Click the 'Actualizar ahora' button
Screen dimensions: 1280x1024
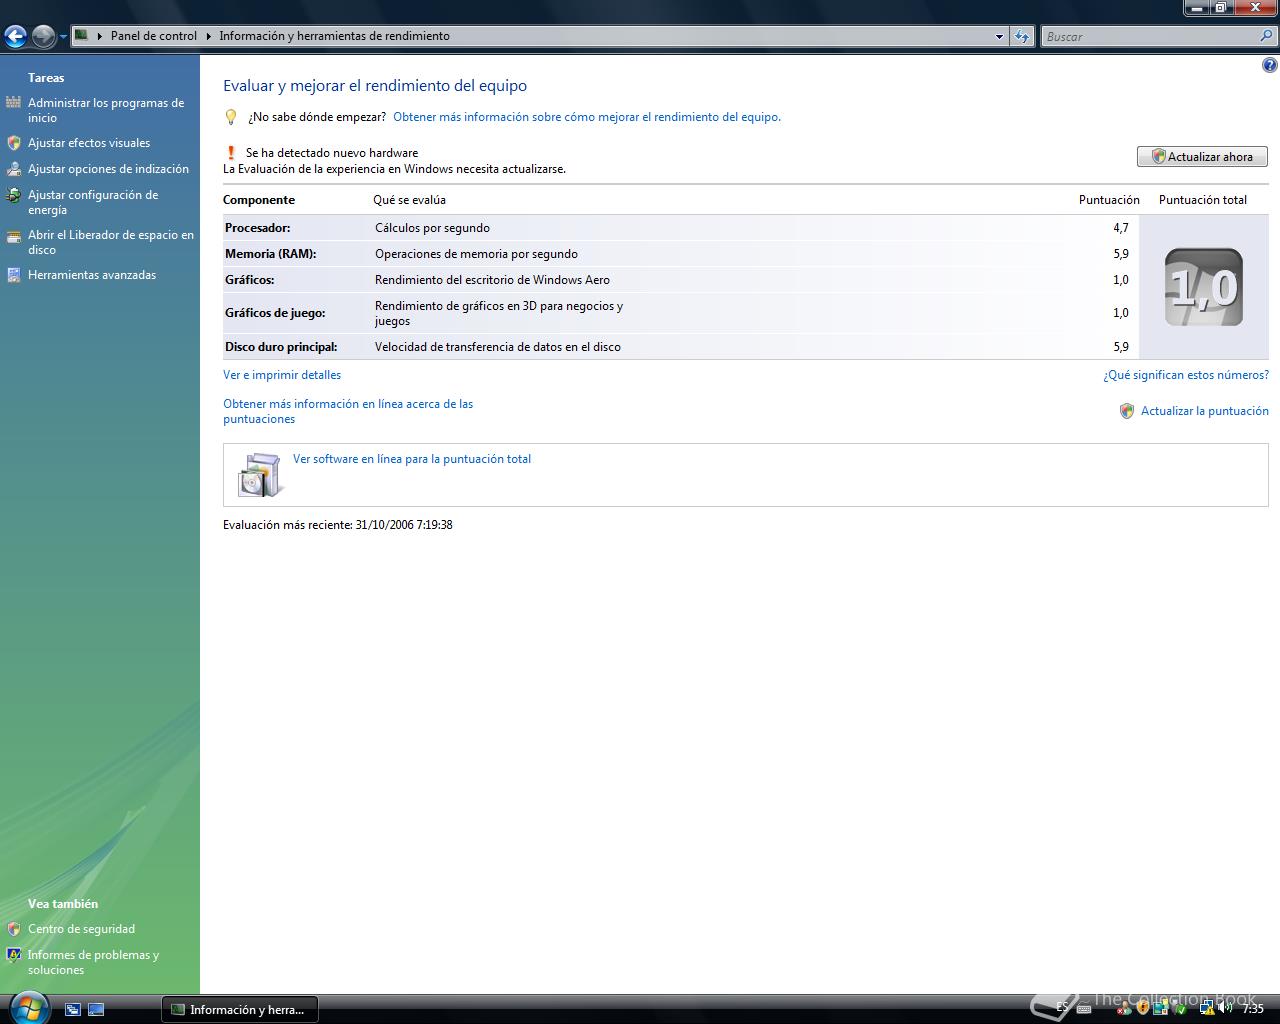click(1202, 157)
